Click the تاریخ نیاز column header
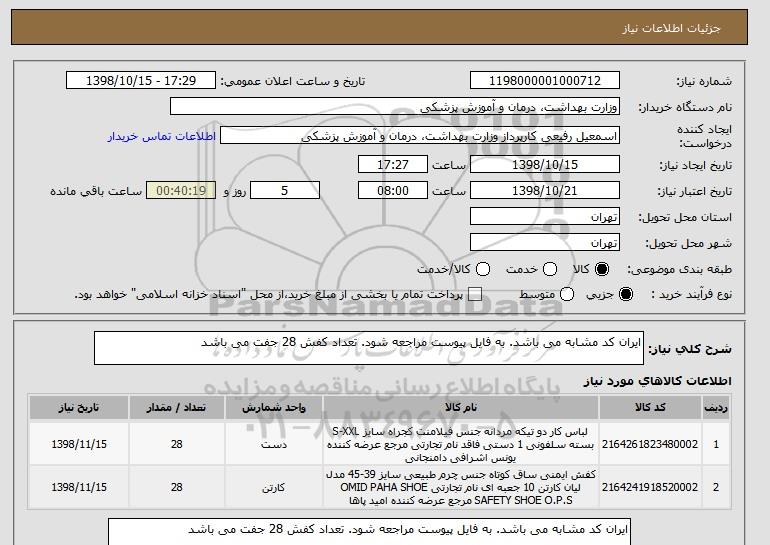The height and width of the screenshot is (545, 770). click(79, 408)
